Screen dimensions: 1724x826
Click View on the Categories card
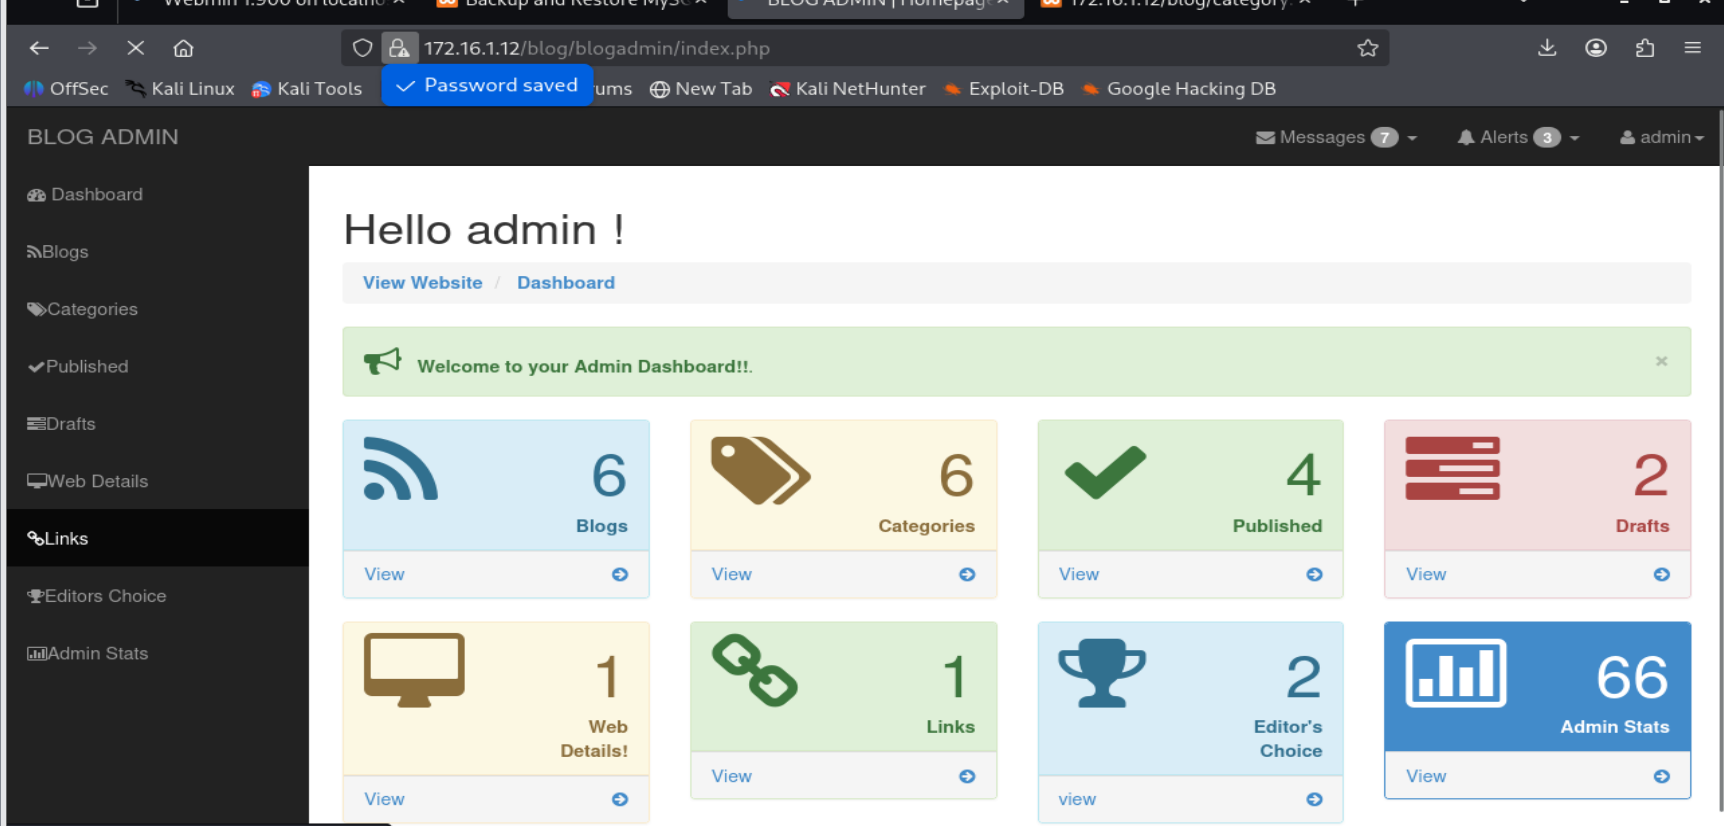click(x=731, y=574)
